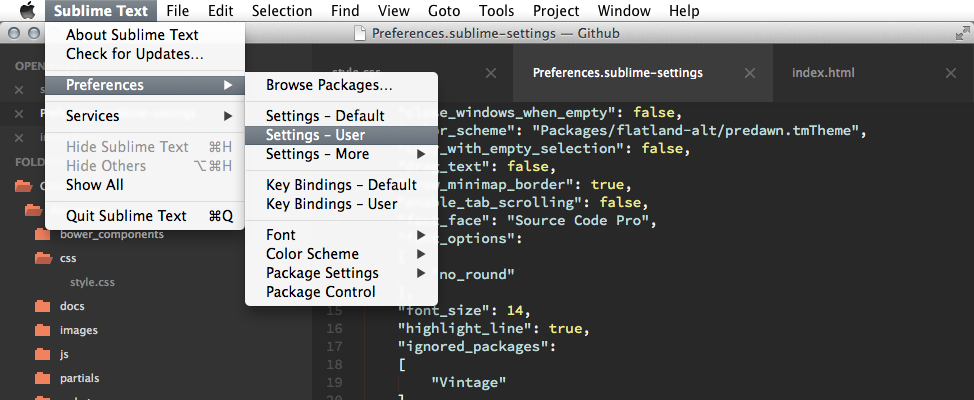Image resolution: width=974 pixels, height=400 pixels.
Task: Click "highlight_line" key on line 16
Action: (x=464, y=328)
